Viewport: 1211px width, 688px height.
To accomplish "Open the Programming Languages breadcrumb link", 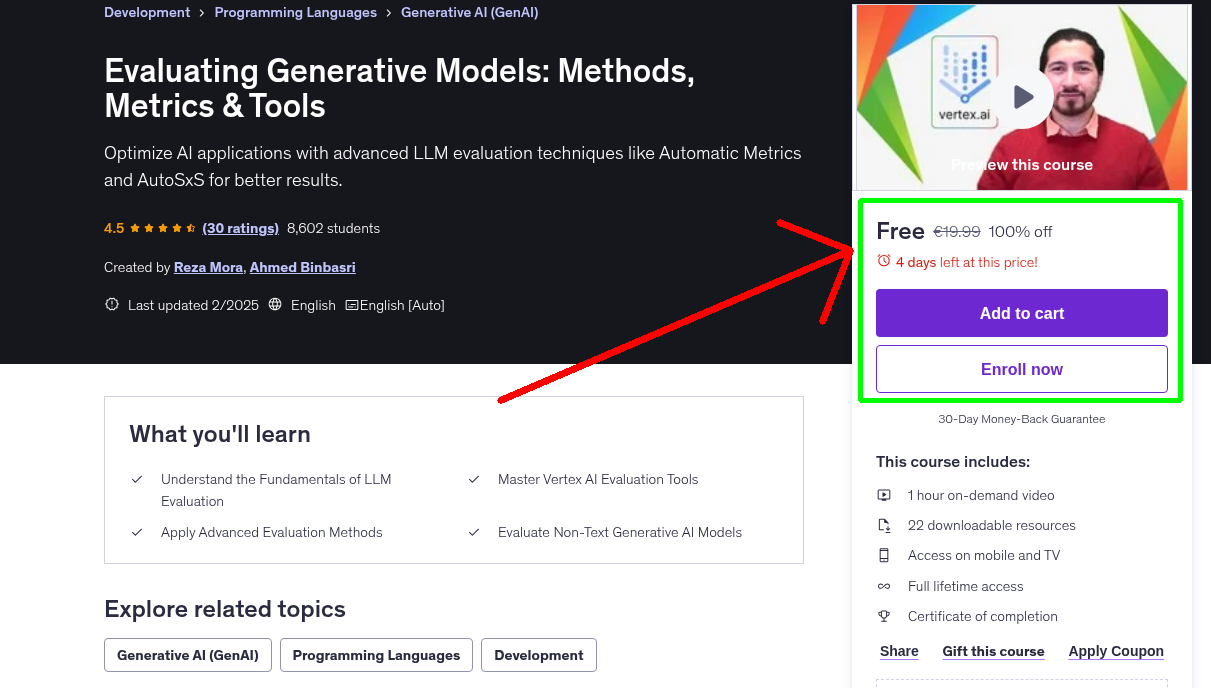I will 296,13.
